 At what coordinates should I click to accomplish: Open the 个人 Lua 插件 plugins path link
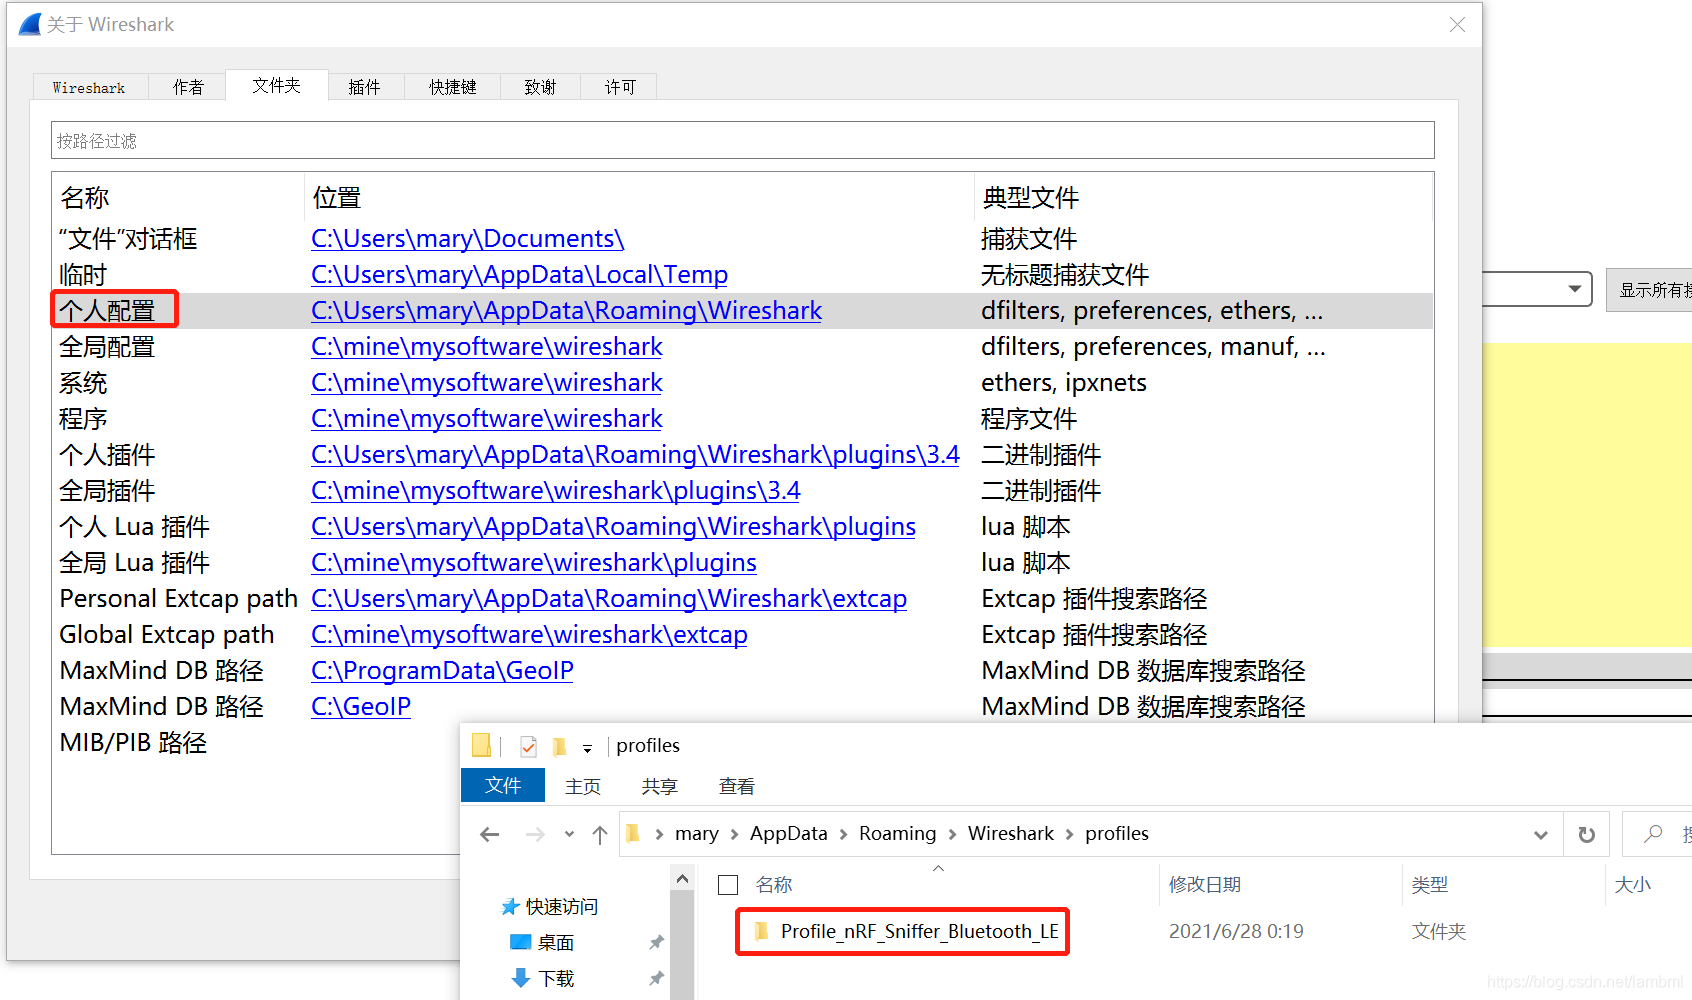[x=613, y=527]
